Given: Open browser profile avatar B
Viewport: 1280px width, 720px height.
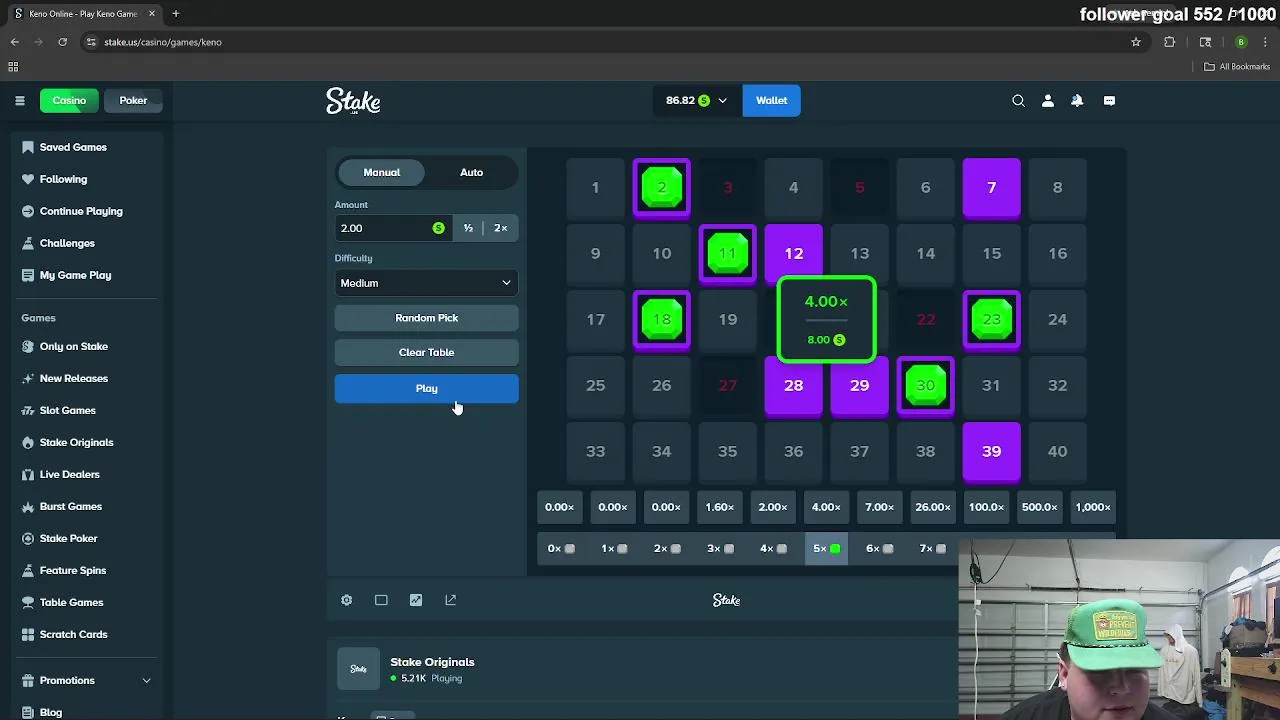Looking at the screenshot, I should pos(1241,42).
